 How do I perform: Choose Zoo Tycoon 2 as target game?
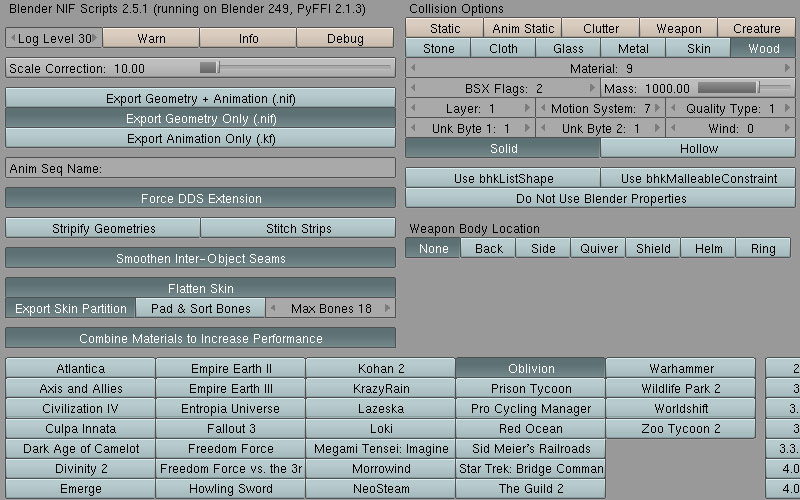[x=681, y=429]
